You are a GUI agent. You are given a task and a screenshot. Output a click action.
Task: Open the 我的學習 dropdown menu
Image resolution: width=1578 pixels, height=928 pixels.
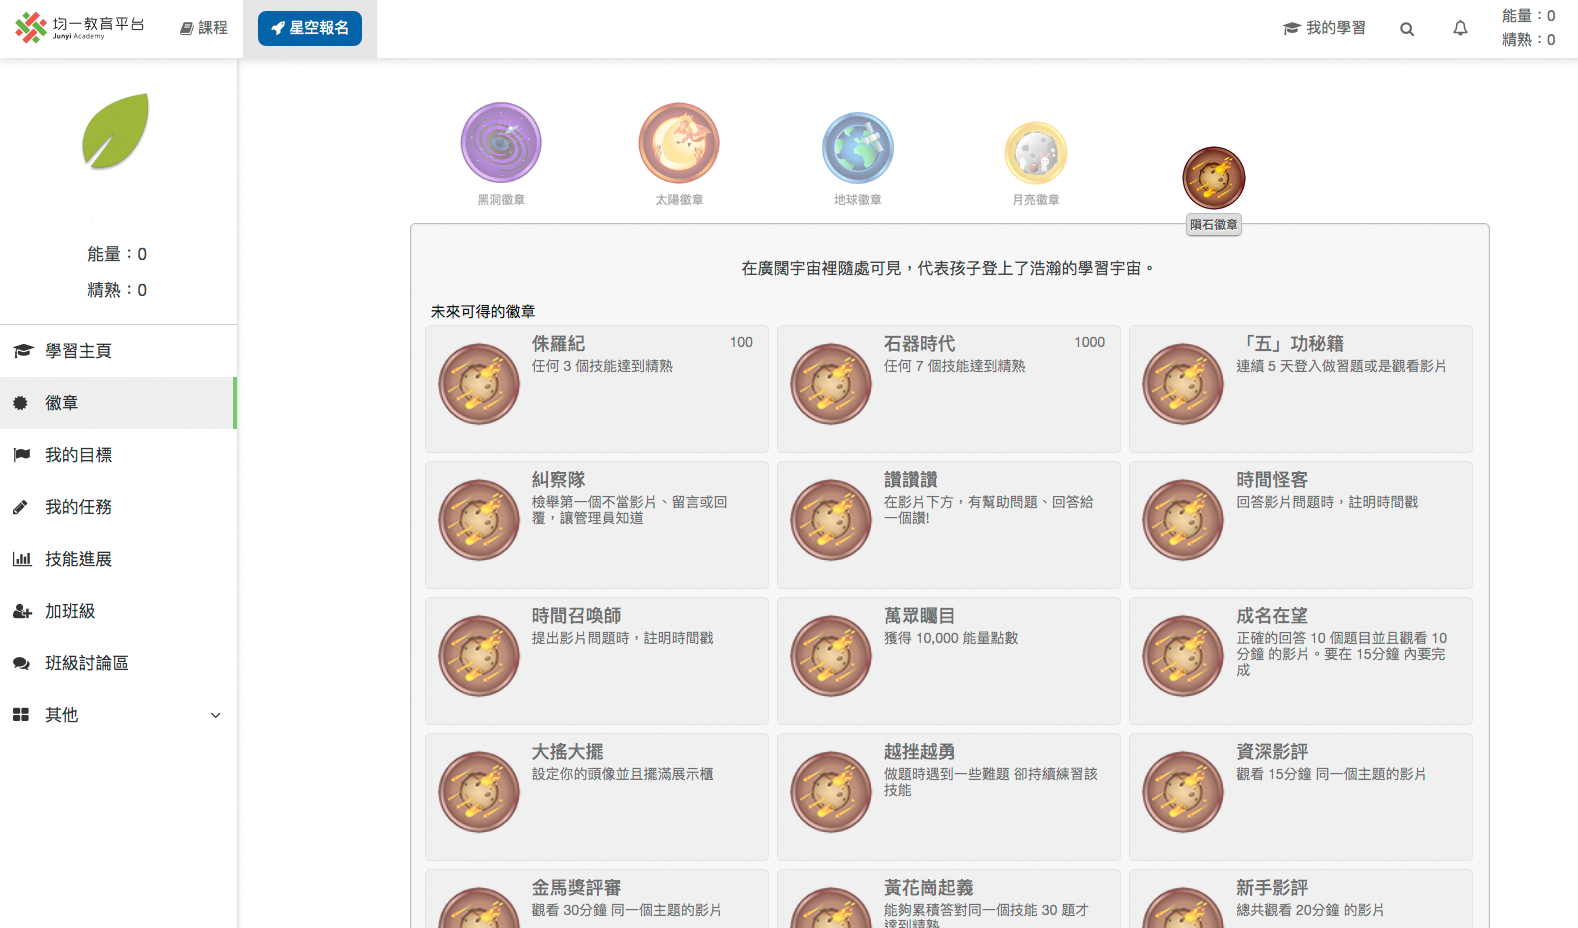[x=1324, y=28]
